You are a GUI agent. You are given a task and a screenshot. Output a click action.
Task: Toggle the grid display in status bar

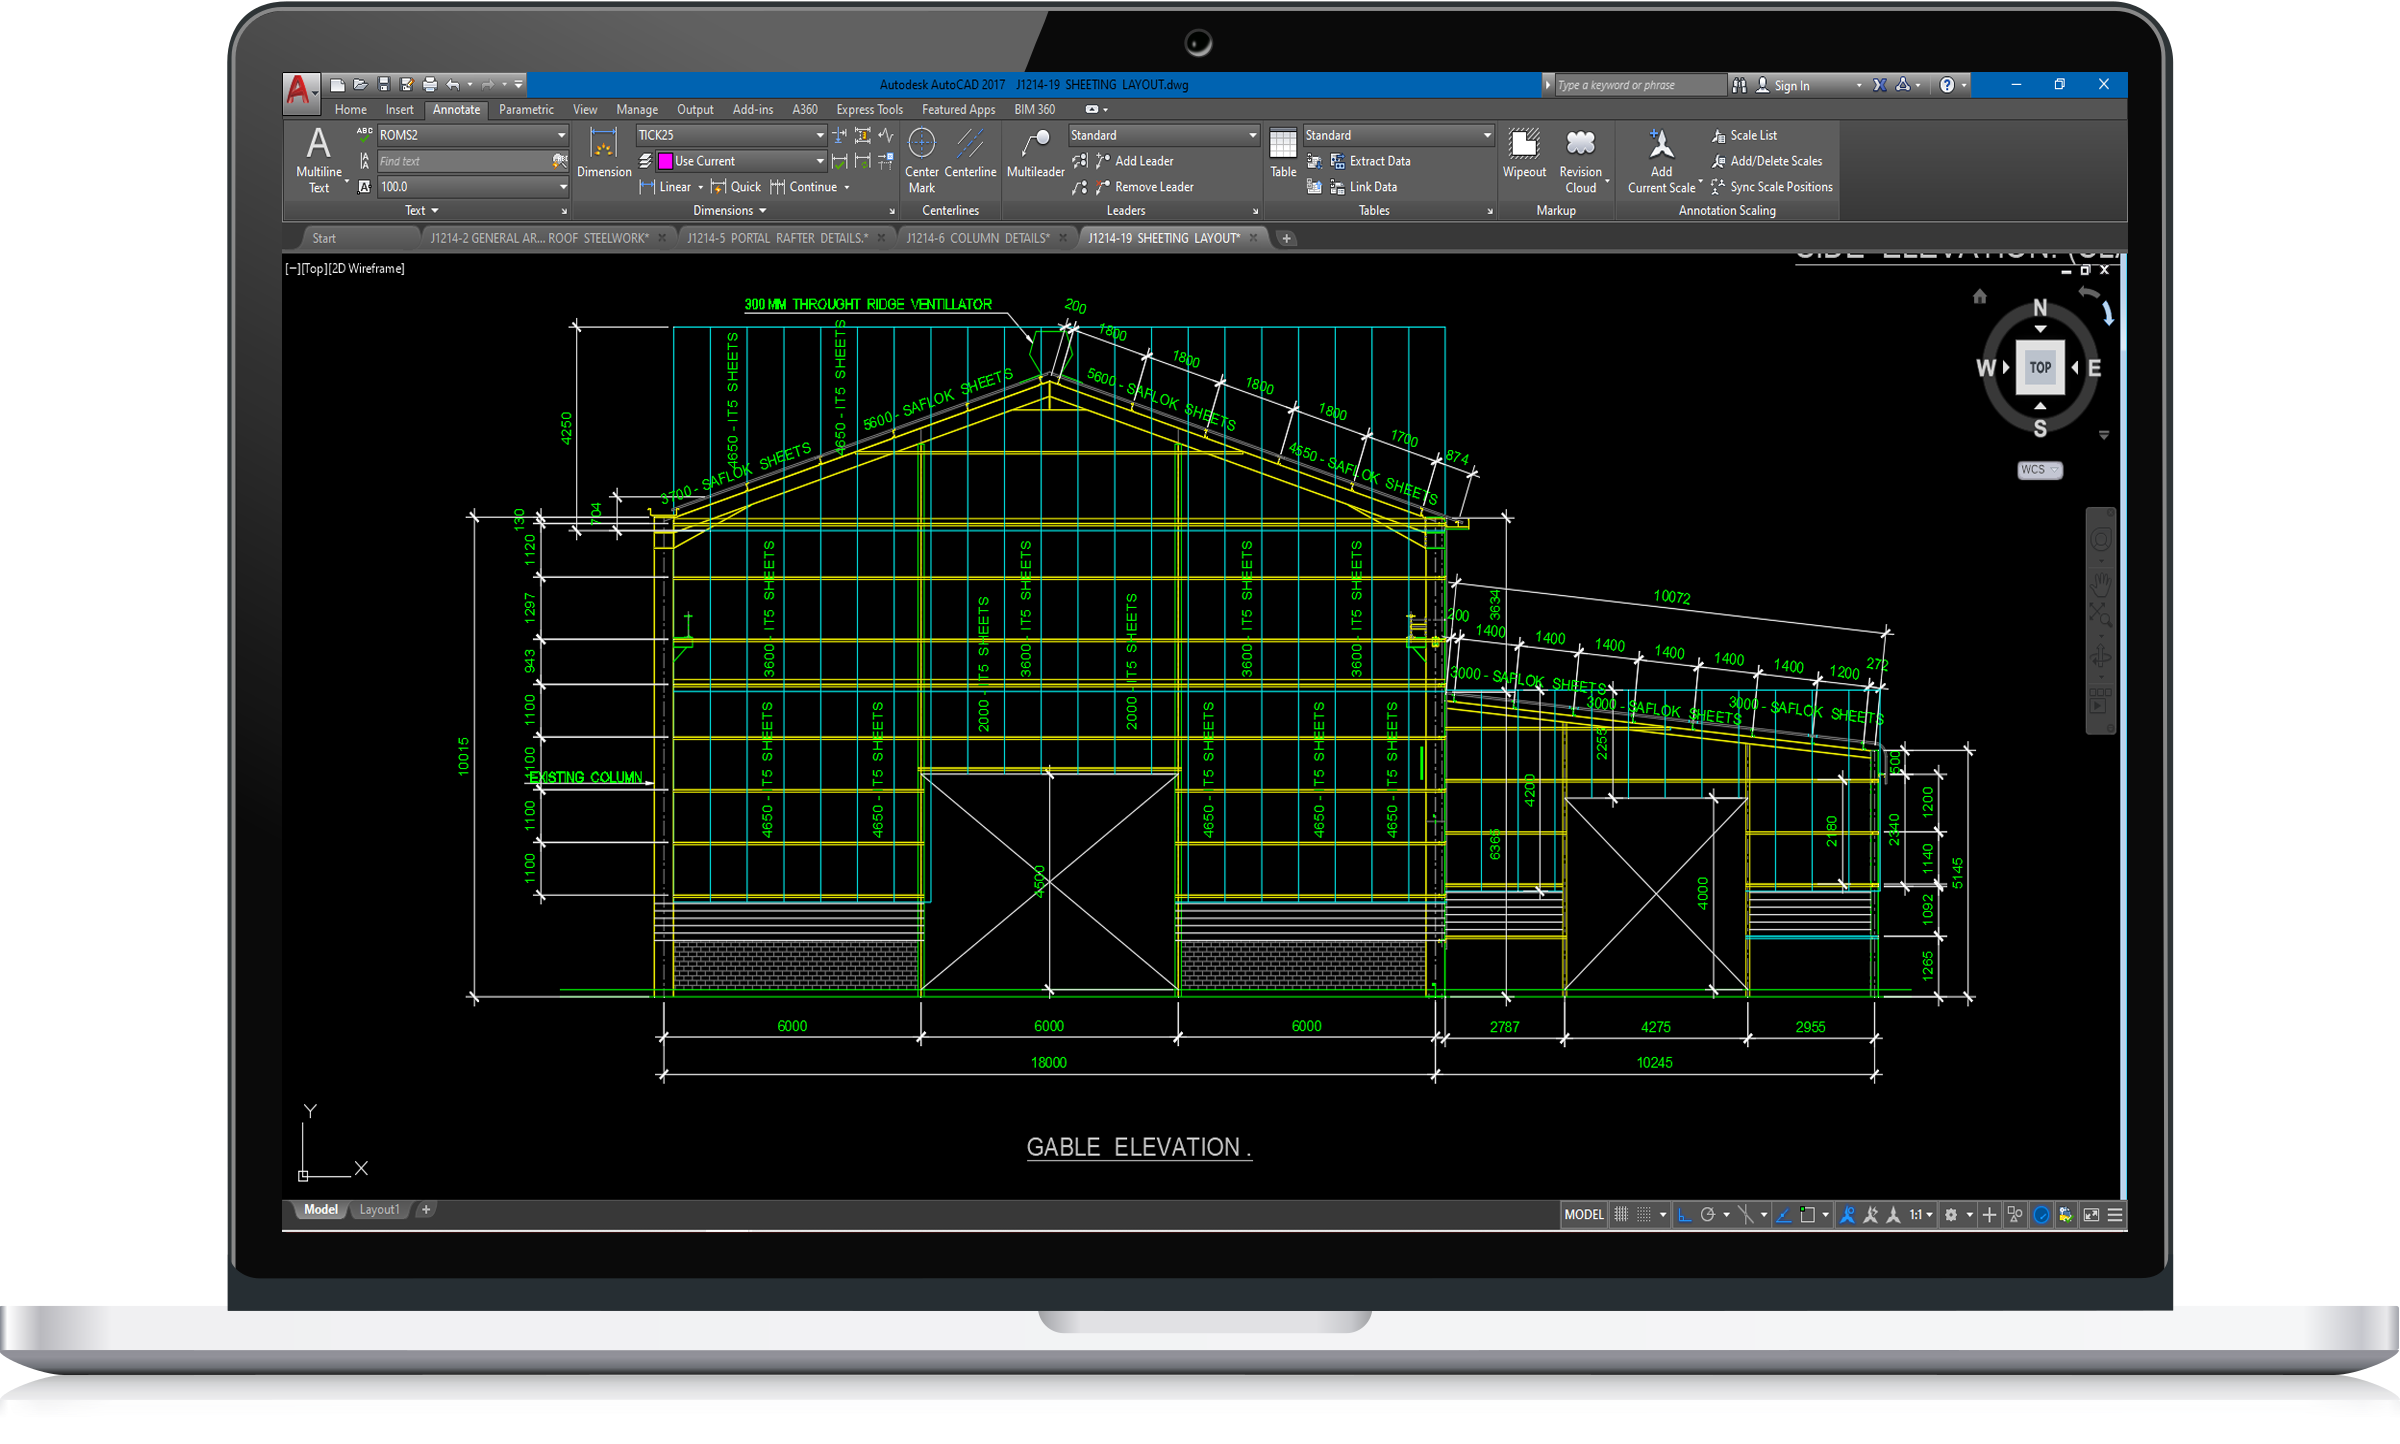(x=1621, y=1214)
